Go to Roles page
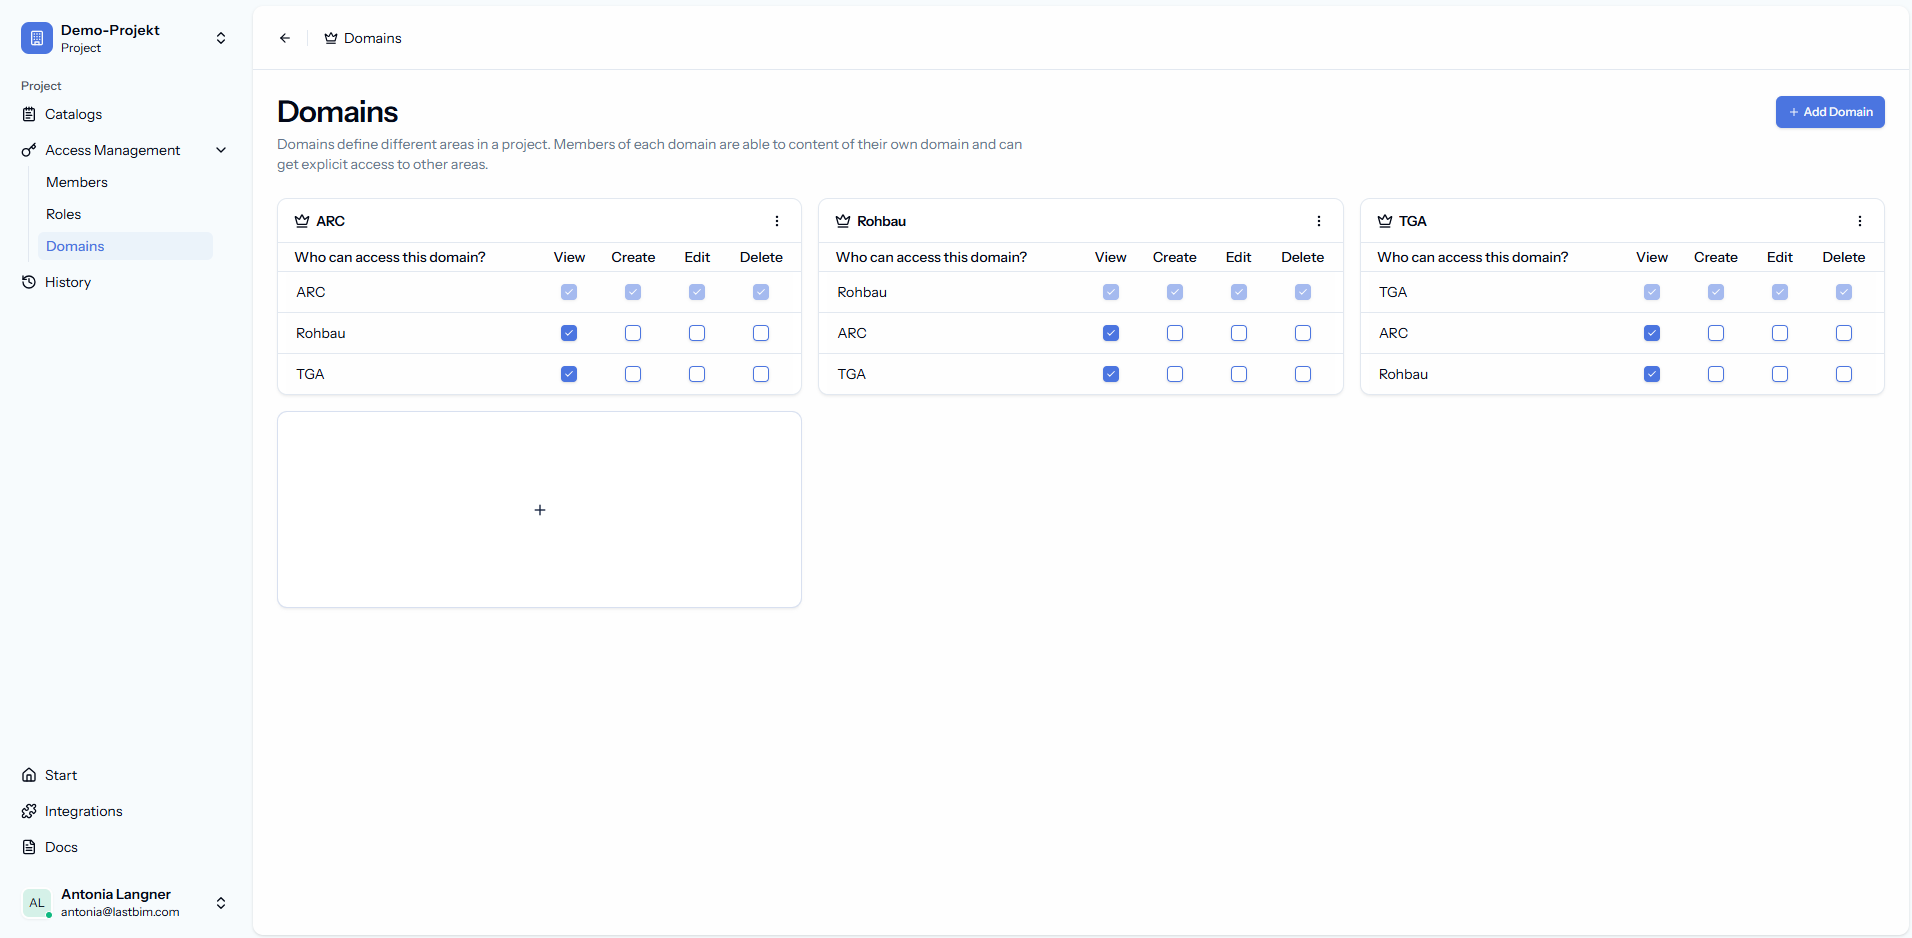 coord(125,214)
